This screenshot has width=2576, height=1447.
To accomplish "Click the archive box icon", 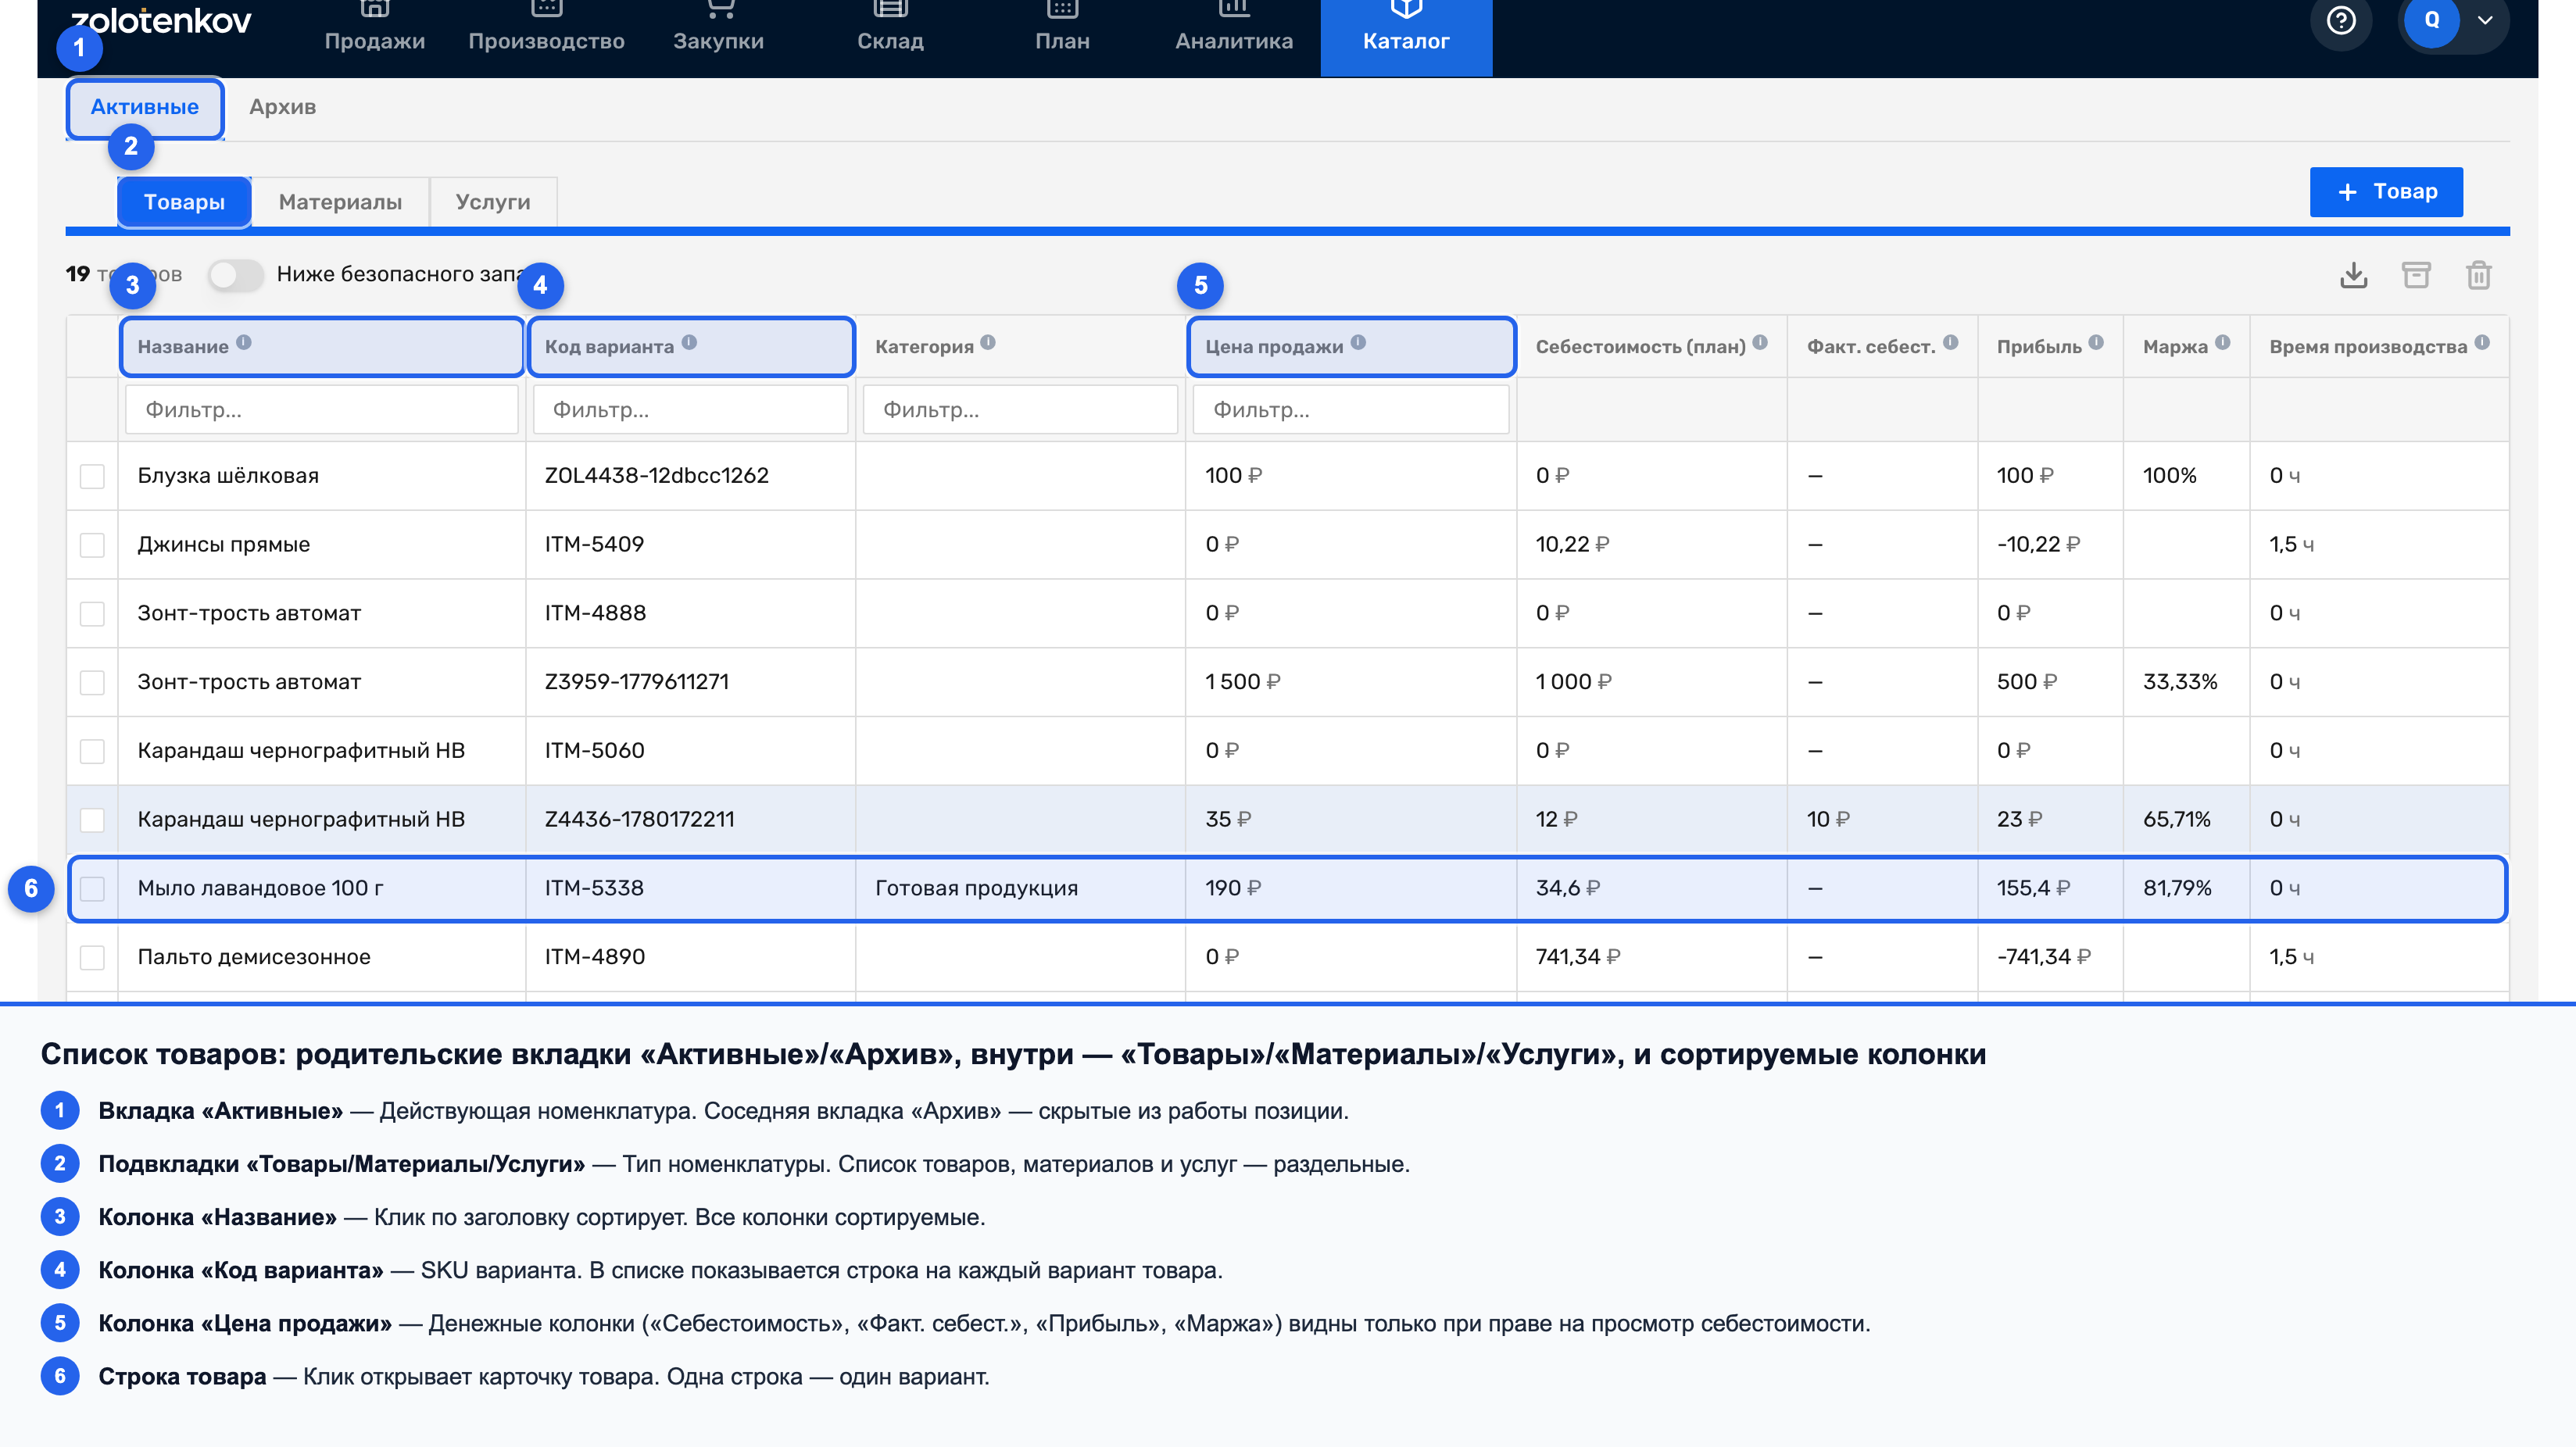I will coord(2416,275).
